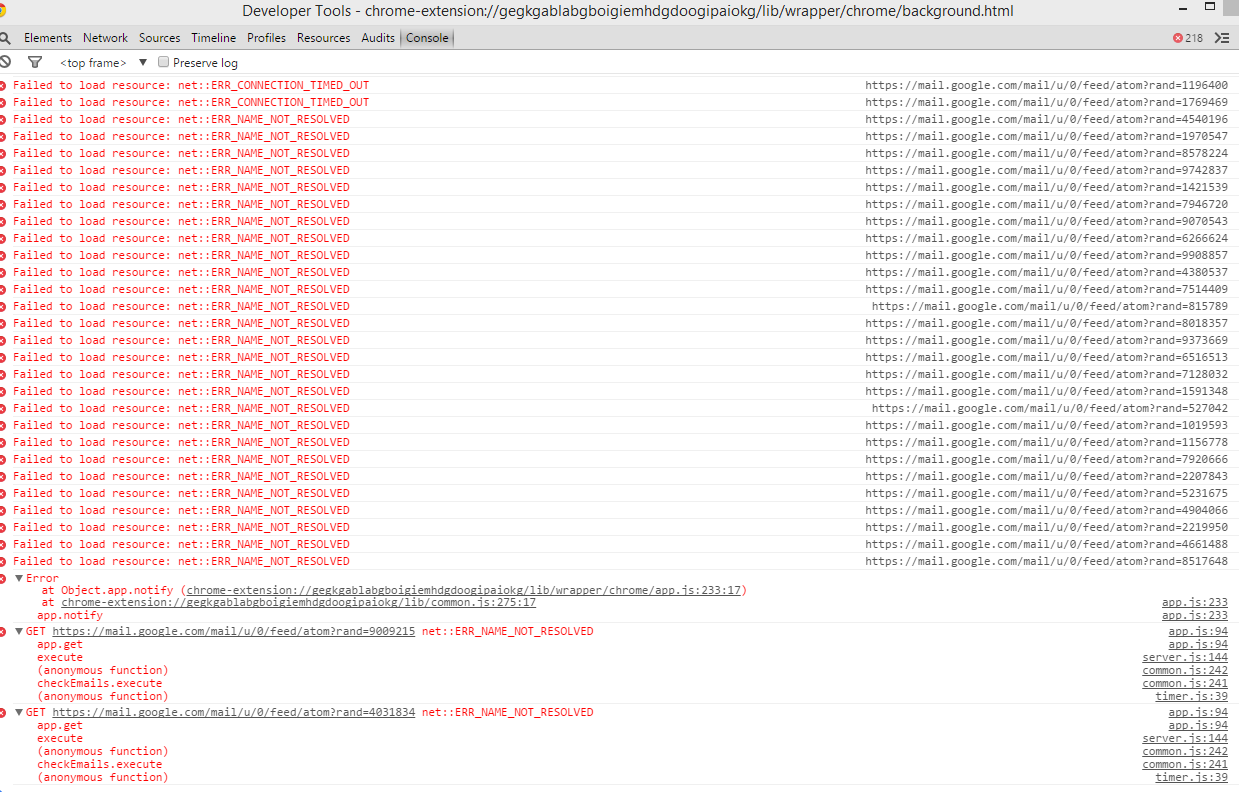Open the Sources panel
The image size is (1239, 792).
[x=159, y=37]
